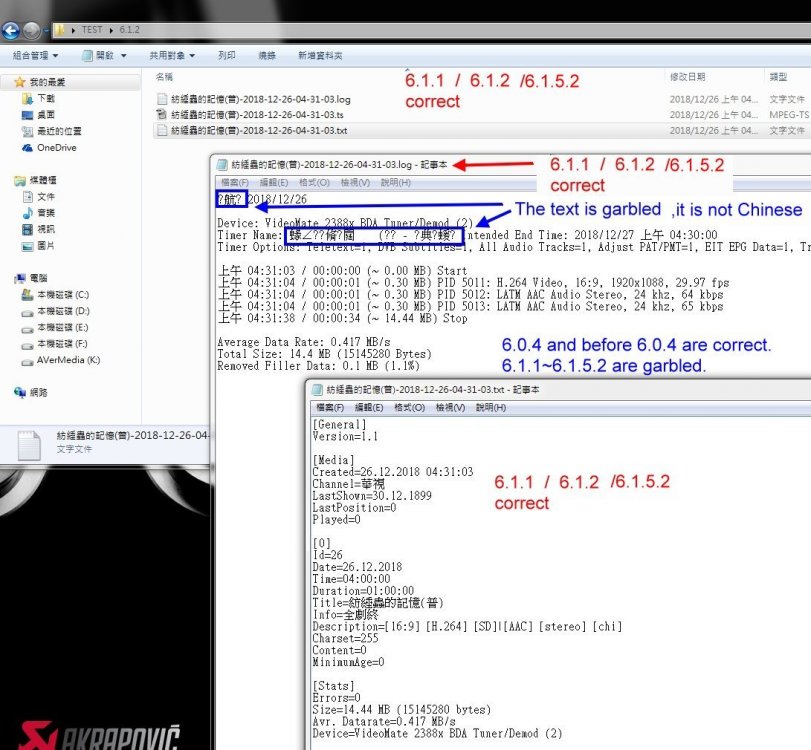The width and height of the screenshot is (811, 750).
Task: Create a folder with 新增資料夾
Action: click(320, 55)
